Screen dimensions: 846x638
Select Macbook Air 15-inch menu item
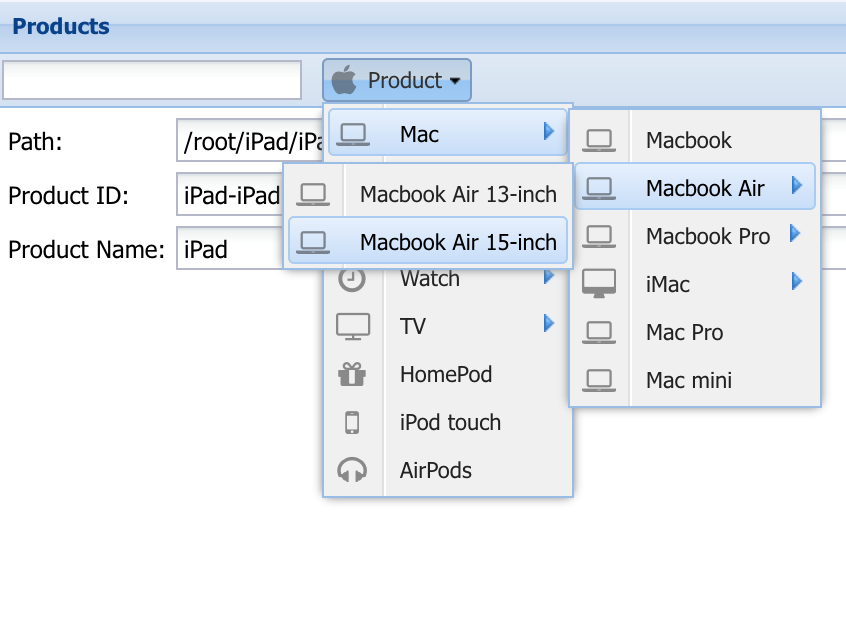pos(428,241)
